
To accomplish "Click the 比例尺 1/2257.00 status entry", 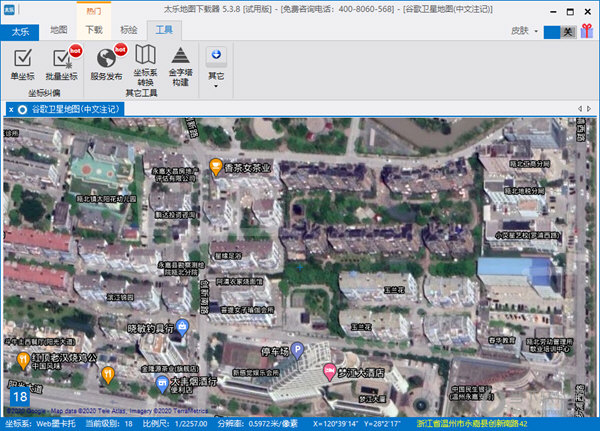I will (x=175, y=424).
